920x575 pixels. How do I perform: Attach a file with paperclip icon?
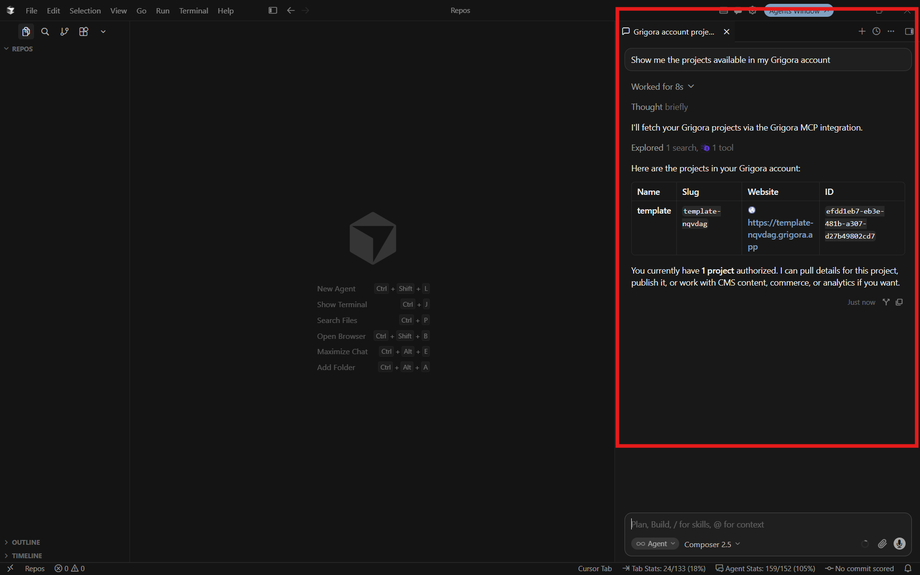pos(882,544)
